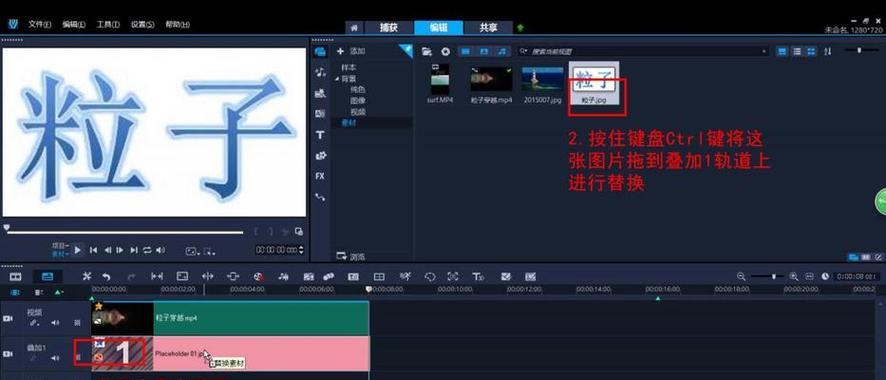Select the 图像 (Image) folder
Image resolution: width=886 pixels, height=380 pixels.
pos(358,101)
